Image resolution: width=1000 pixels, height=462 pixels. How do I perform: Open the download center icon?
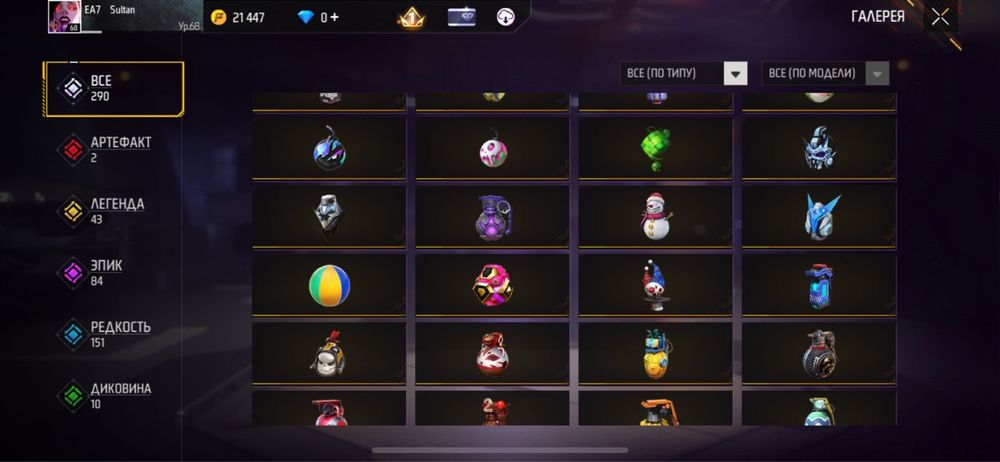pos(506,17)
